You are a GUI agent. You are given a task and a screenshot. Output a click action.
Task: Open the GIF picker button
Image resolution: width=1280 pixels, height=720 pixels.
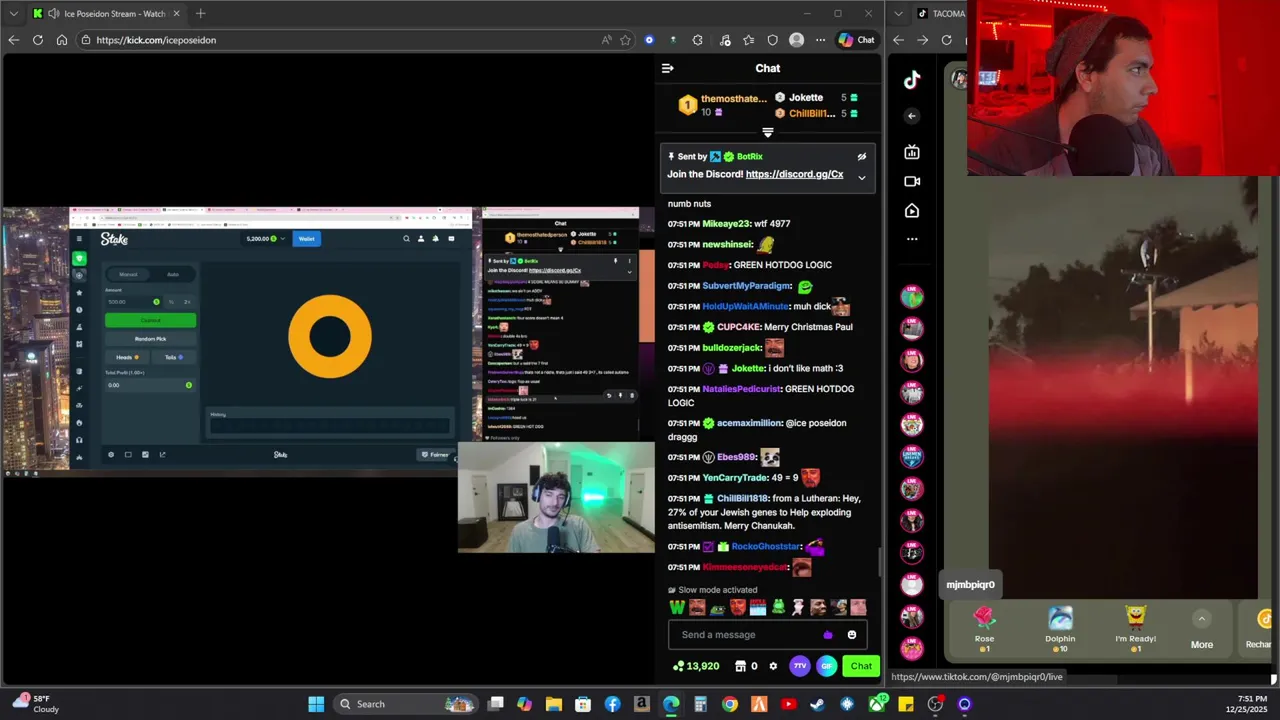click(x=826, y=666)
